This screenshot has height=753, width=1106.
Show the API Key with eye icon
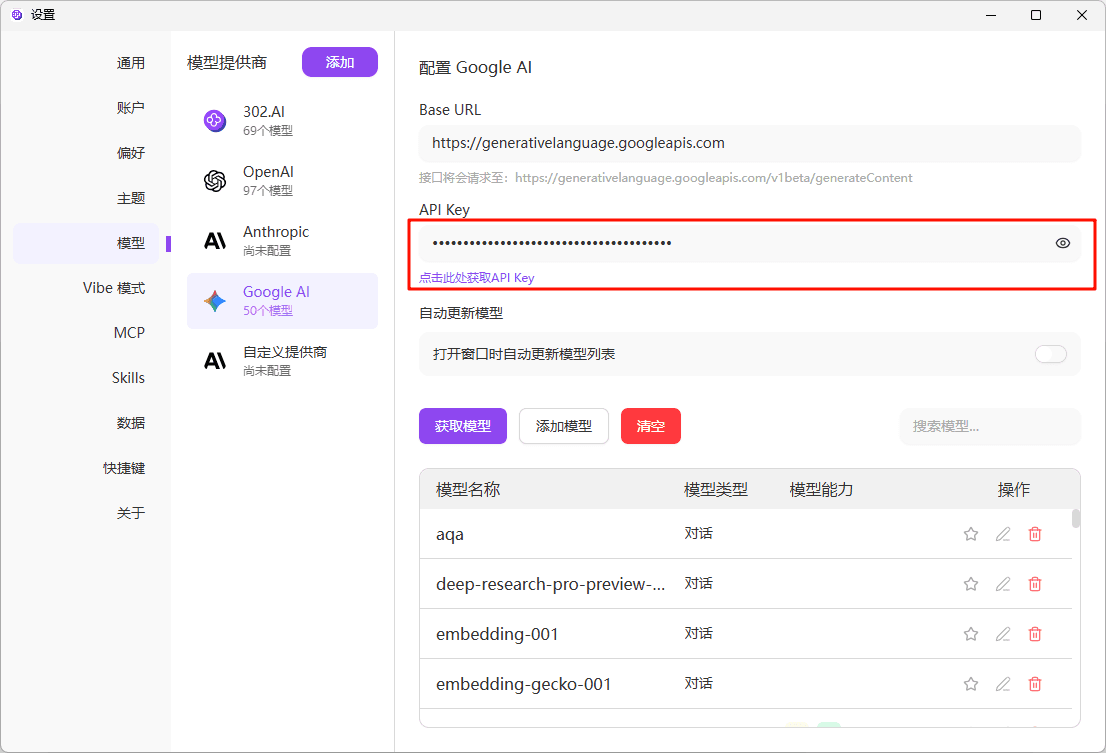pyautogui.click(x=1062, y=243)
